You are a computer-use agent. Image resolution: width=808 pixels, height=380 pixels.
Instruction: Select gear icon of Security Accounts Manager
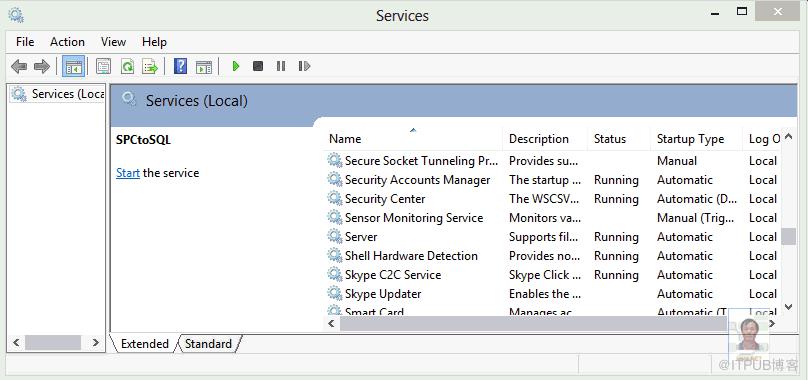335,179
